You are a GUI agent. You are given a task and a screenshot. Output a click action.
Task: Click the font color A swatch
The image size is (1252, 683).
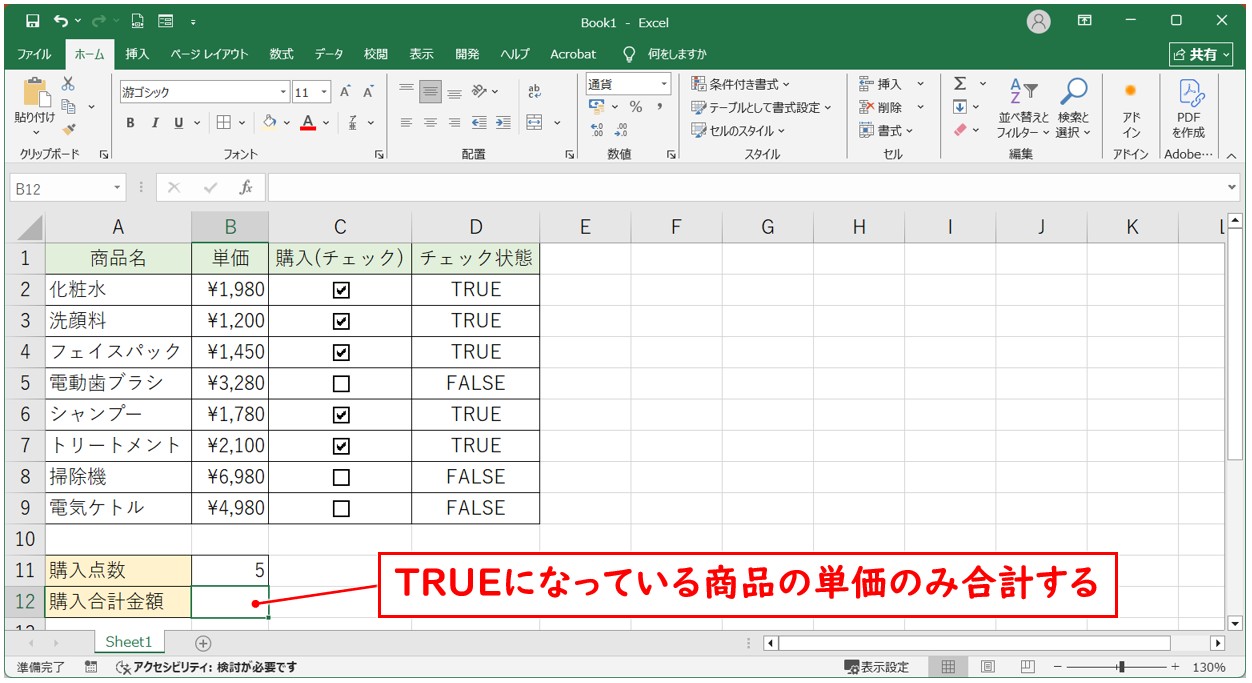[x=308, y=123]
